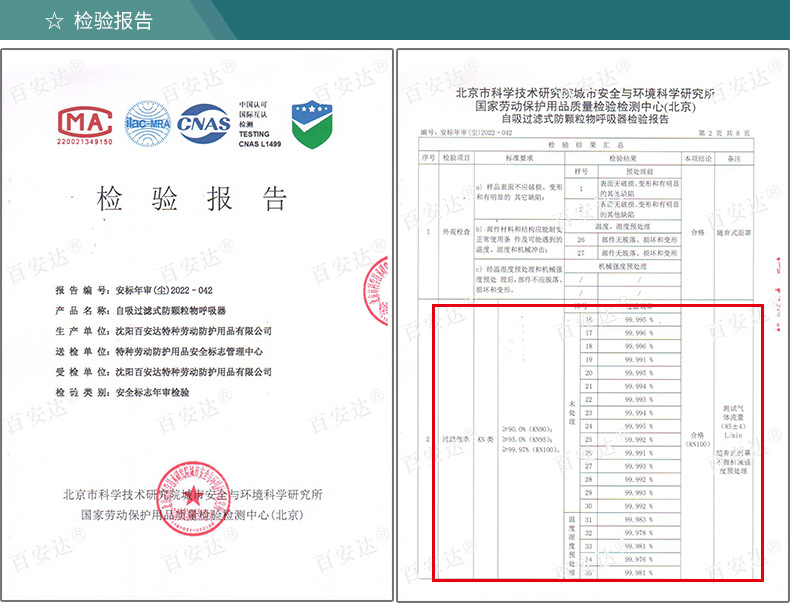790x610 pixels.
Task: Click 国家劳动保护用品质量检验检测中心(北京) at cover bottom
Action: pos(192,515)
